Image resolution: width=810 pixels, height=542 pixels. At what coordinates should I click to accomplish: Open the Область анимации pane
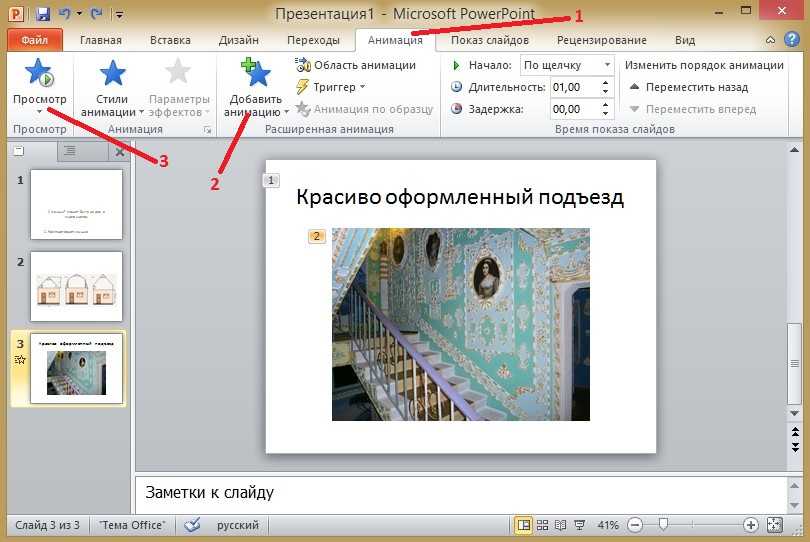tap(355, 65)
